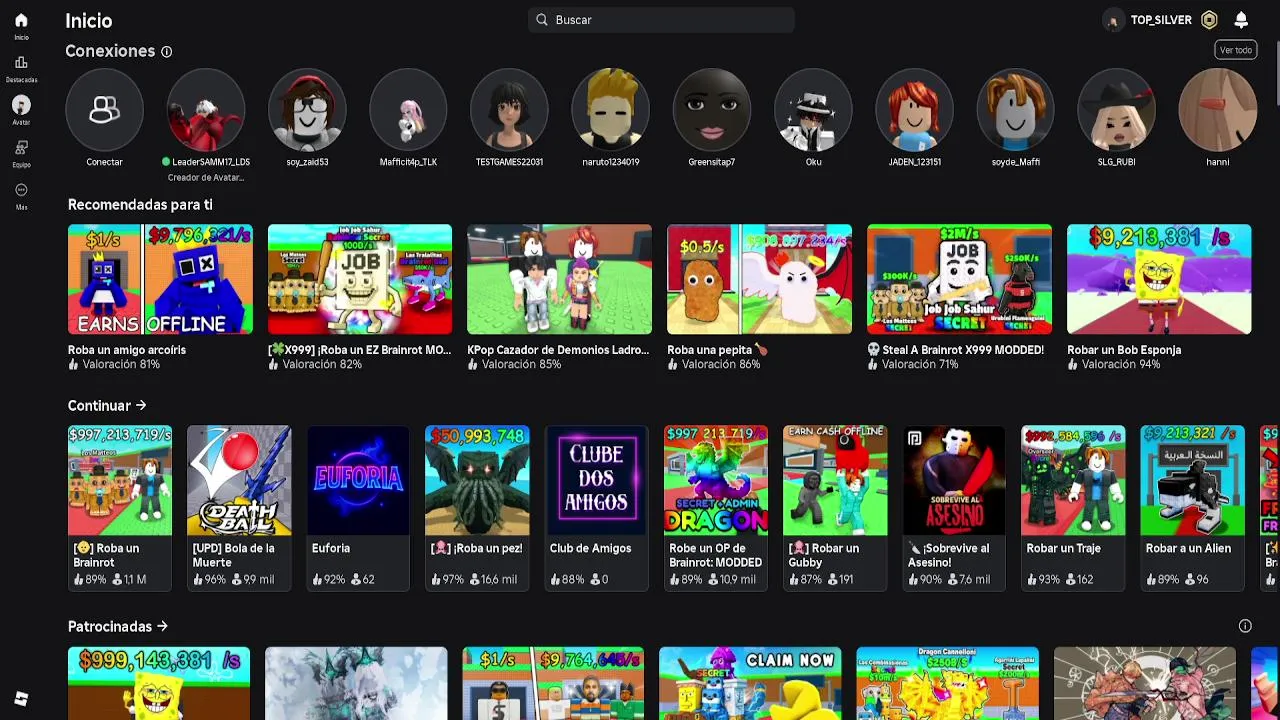Image resolution: width=1280 pixels, height=720 pixels.
Task: Open Roba un EZ Brainrot game thumbnail
Action: tap(360, 279)
